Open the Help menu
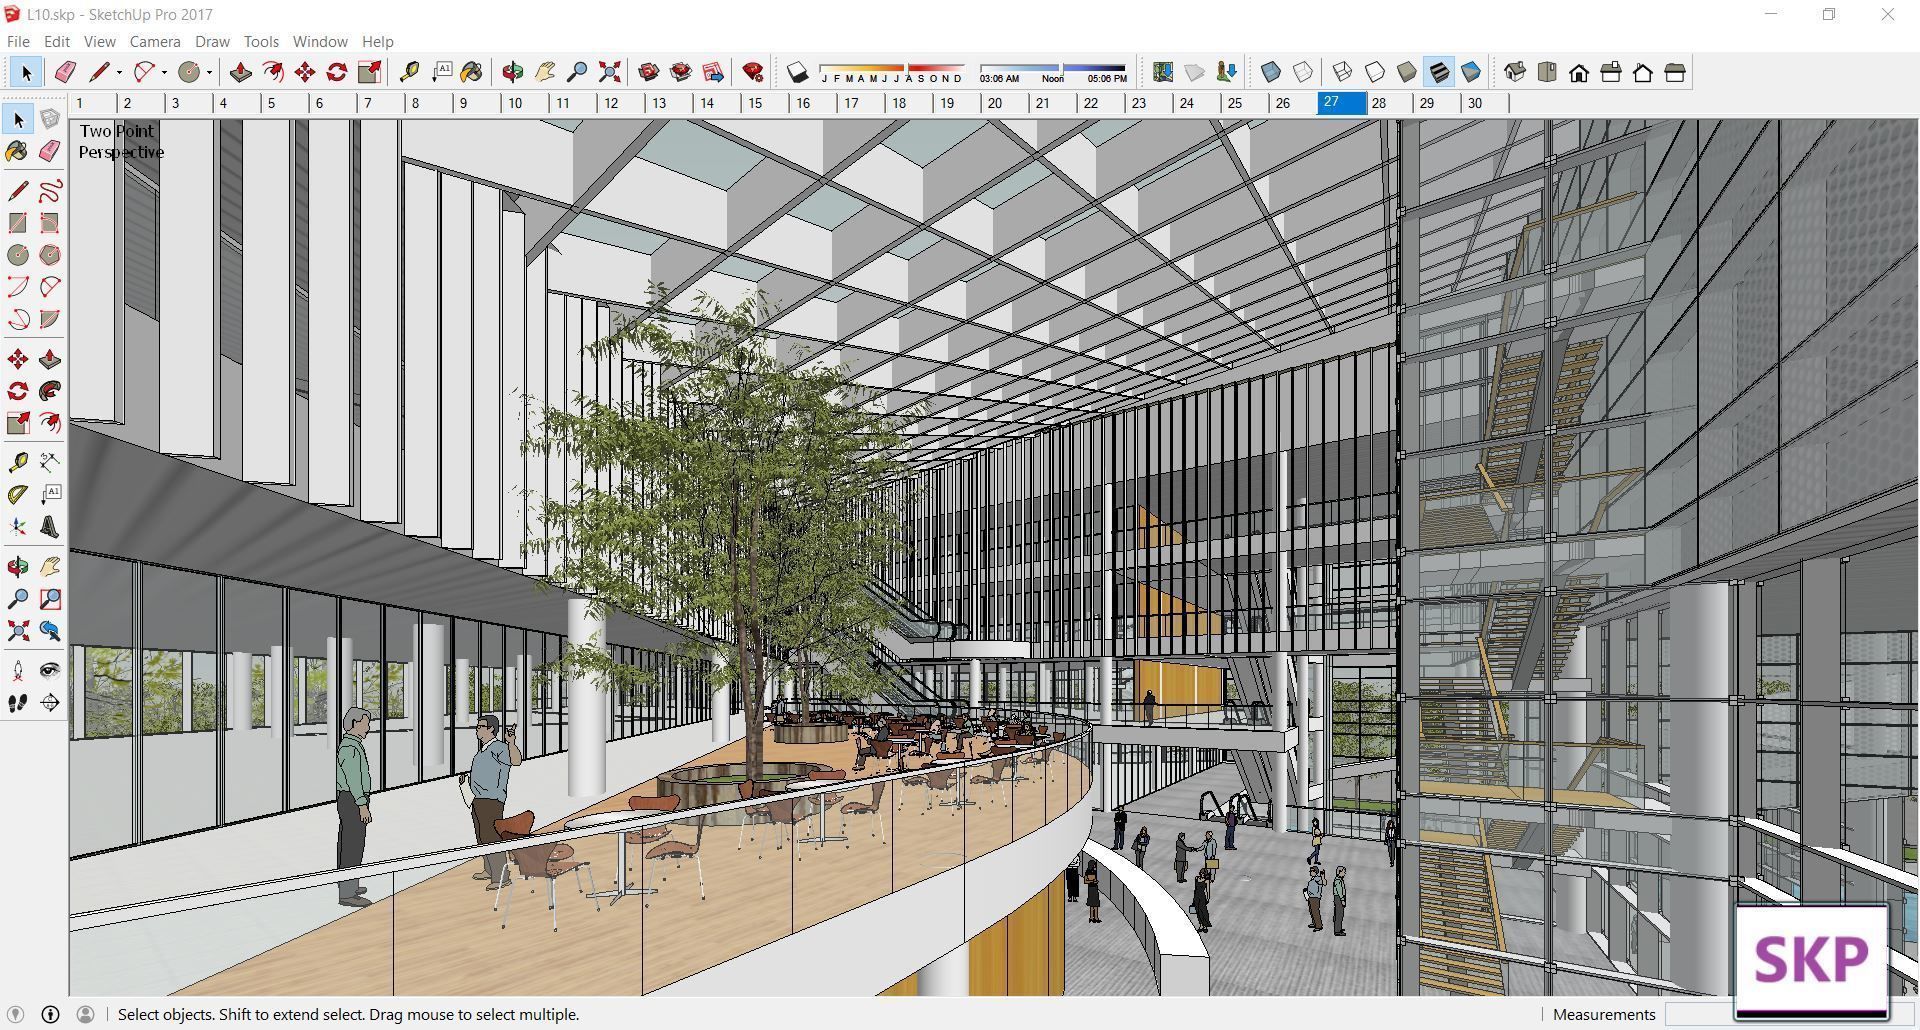 click(377, 41)
